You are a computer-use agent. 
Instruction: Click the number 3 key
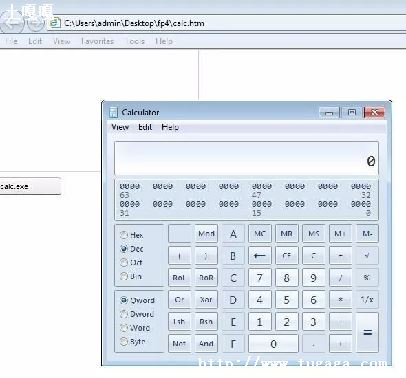click(313, 322)
